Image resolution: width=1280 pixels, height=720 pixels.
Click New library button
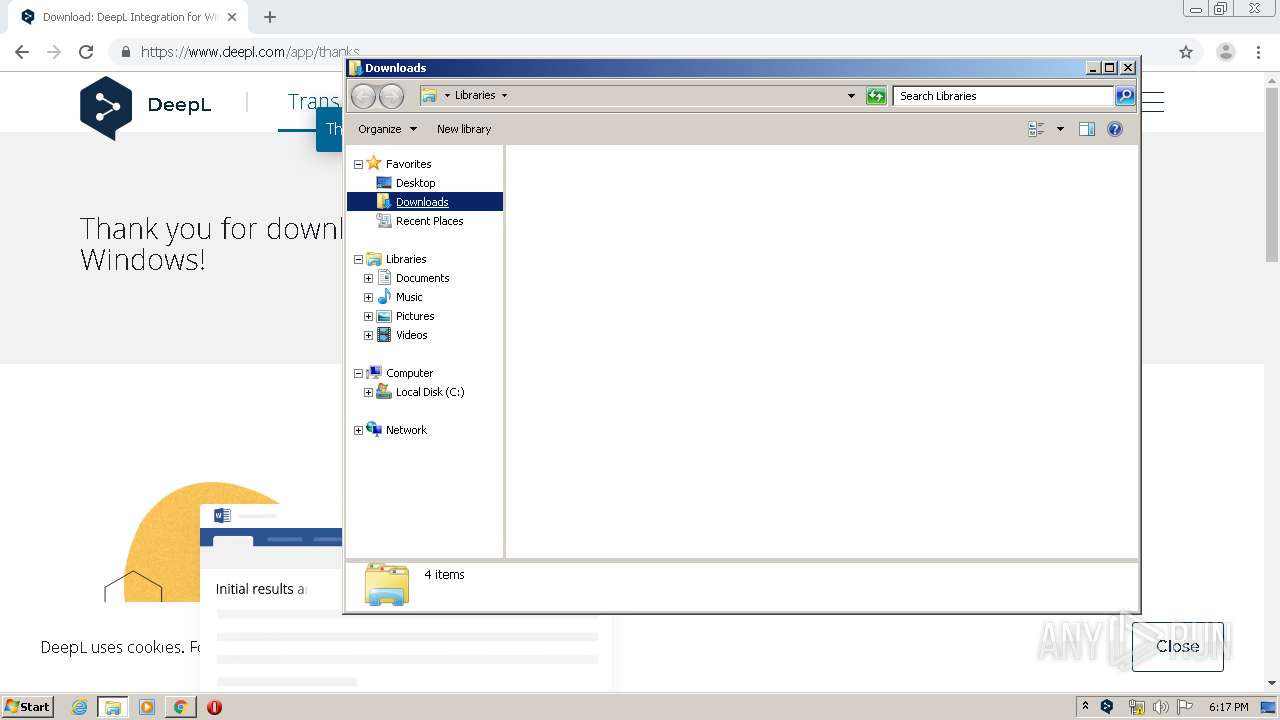tap(464, 129)
